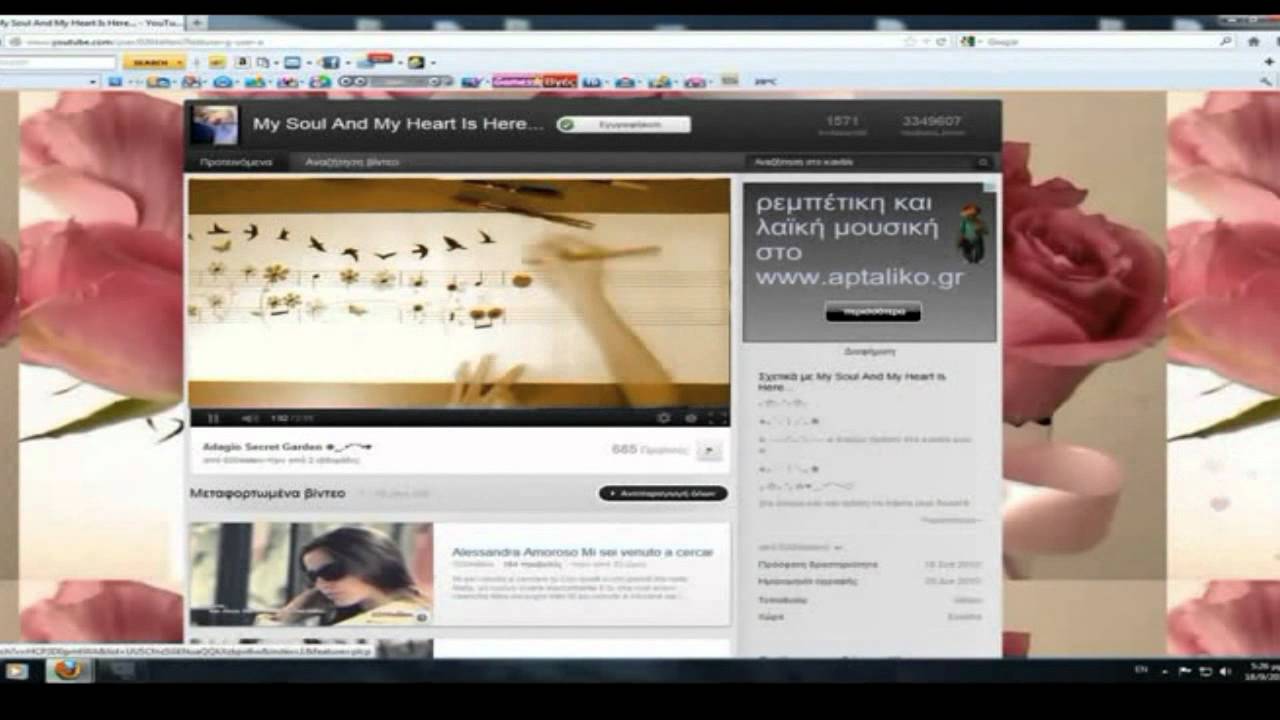Click the channel search magnifier icon

(x=984, y=162)
